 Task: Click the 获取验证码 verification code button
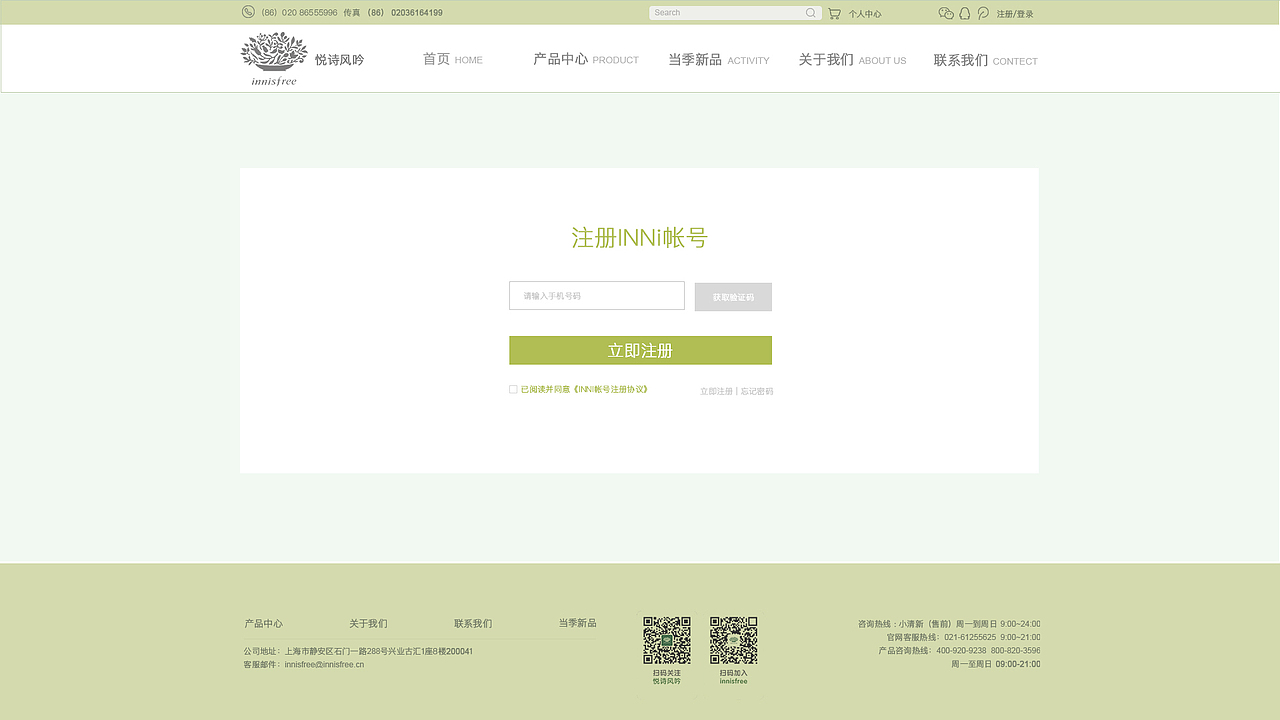point(733,296)
